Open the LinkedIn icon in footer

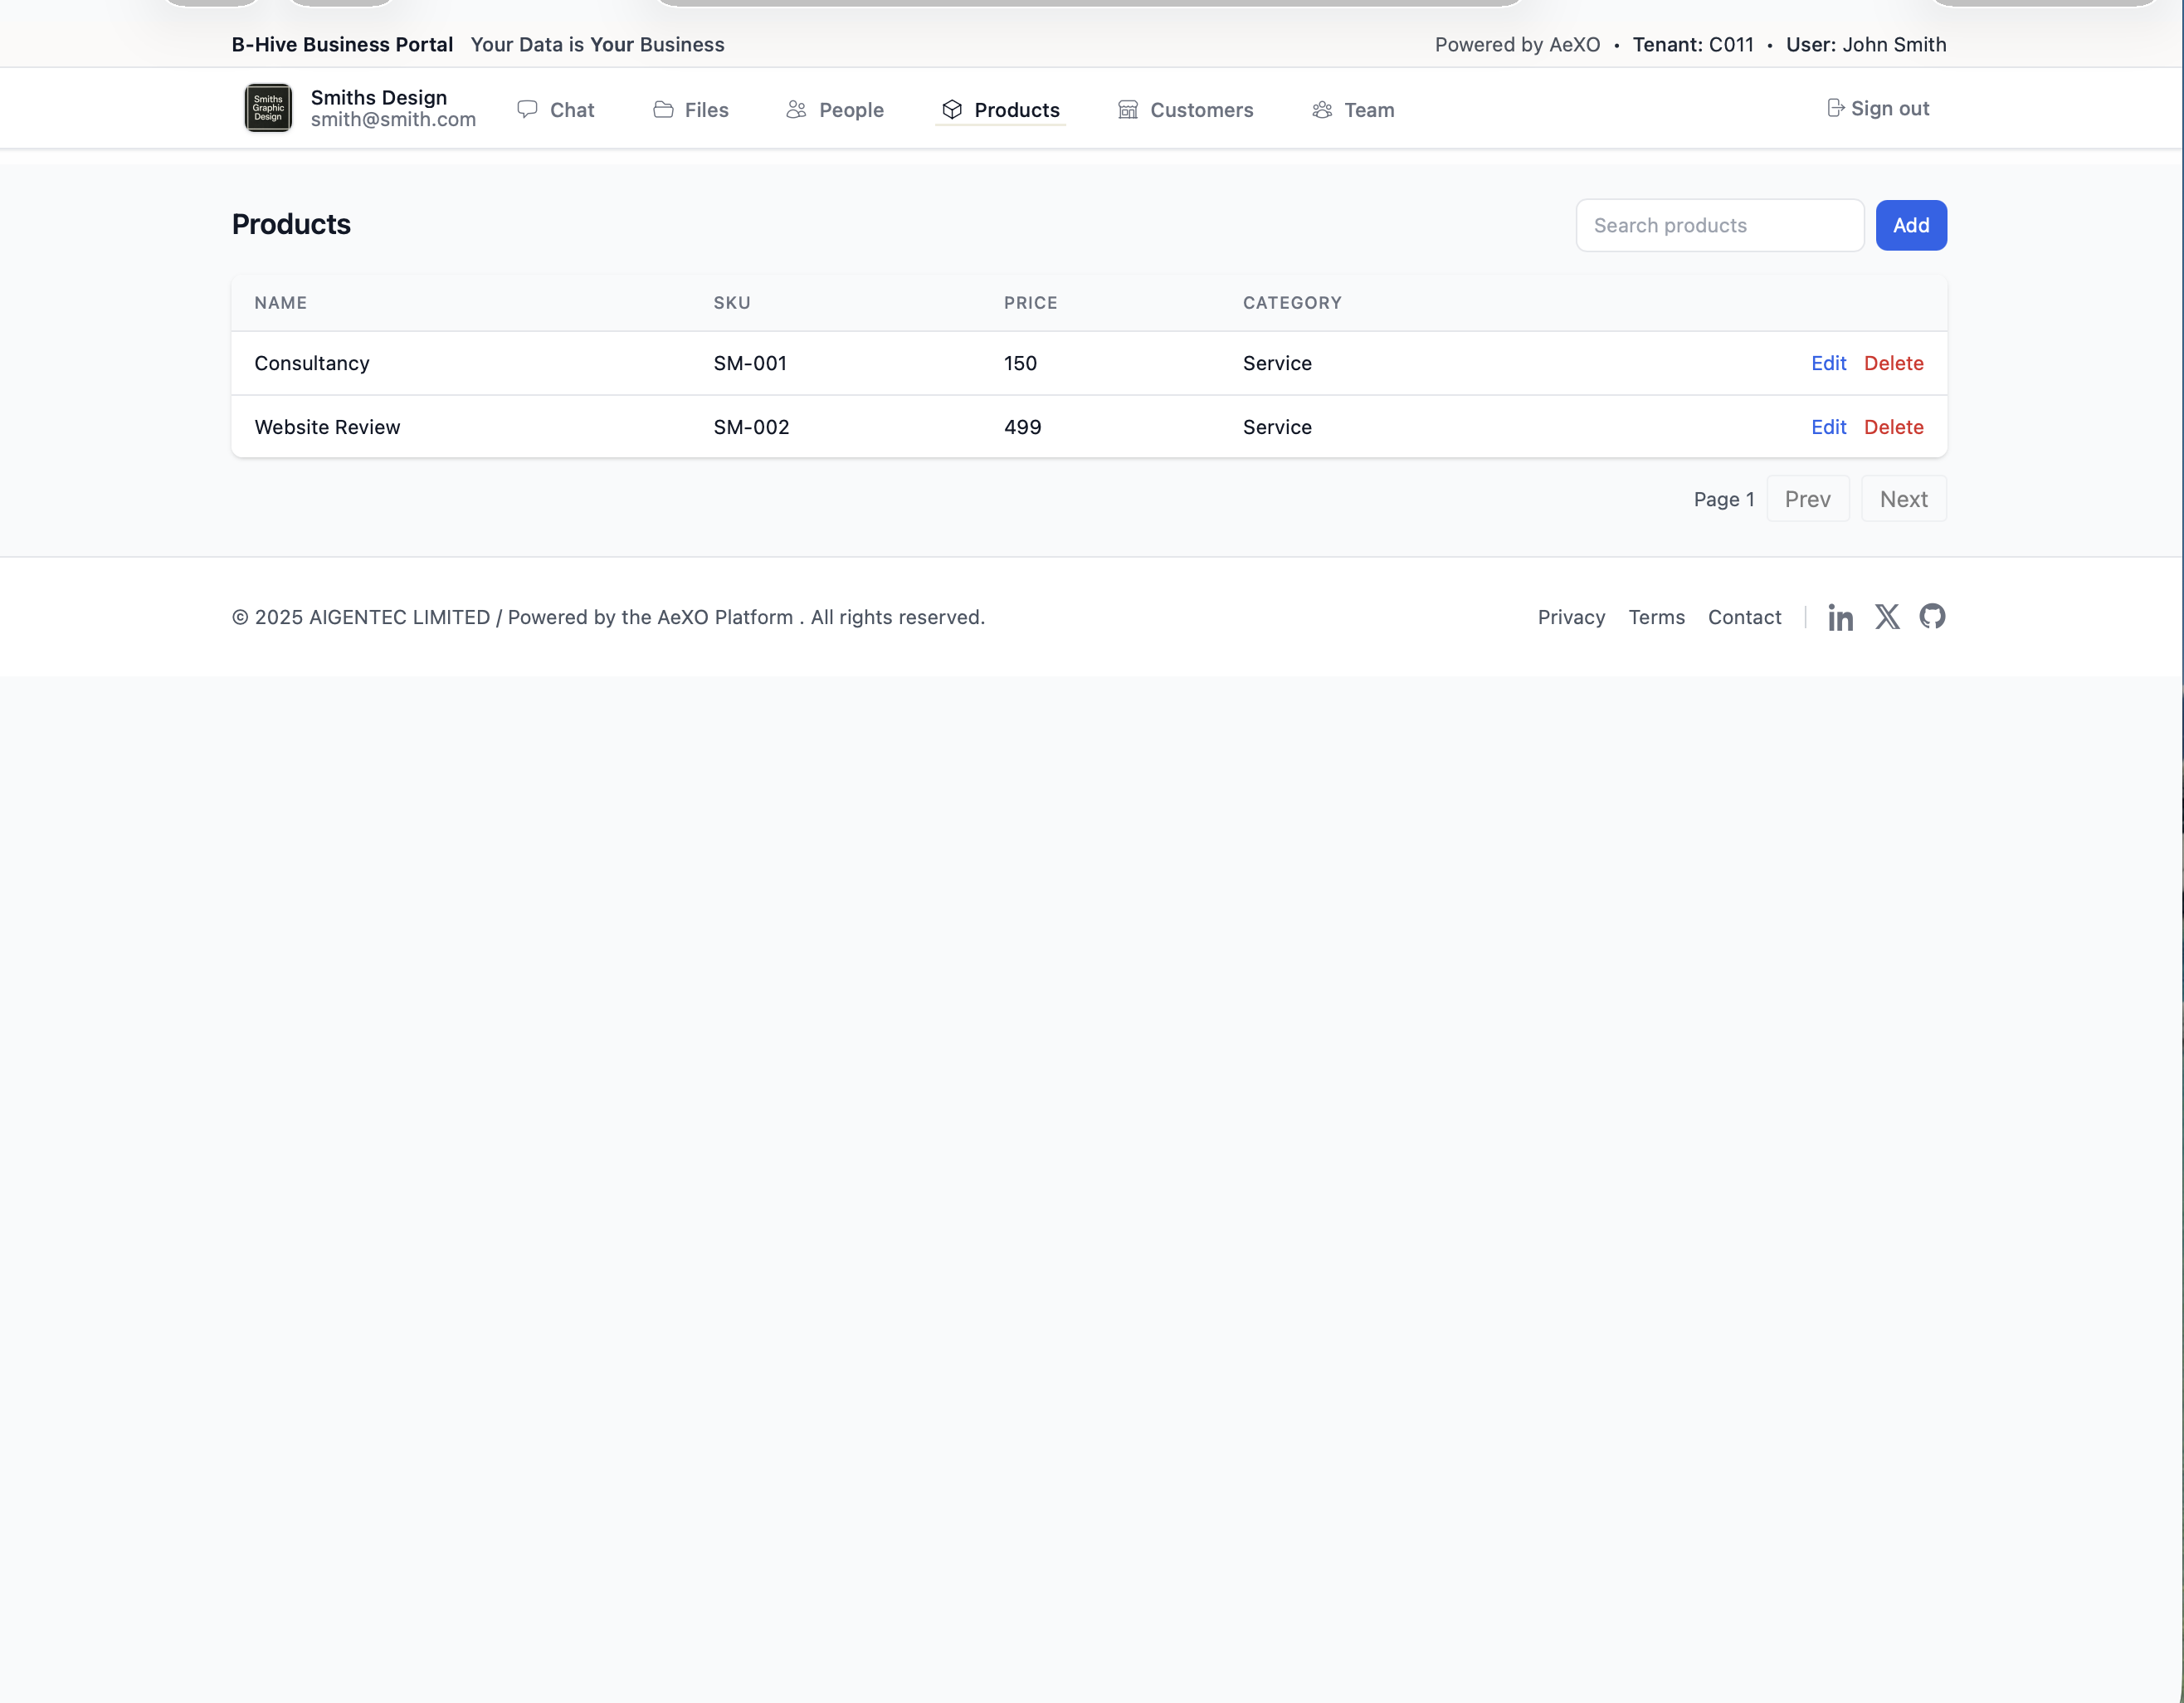pyautogui.click(x=1840, y=617)
